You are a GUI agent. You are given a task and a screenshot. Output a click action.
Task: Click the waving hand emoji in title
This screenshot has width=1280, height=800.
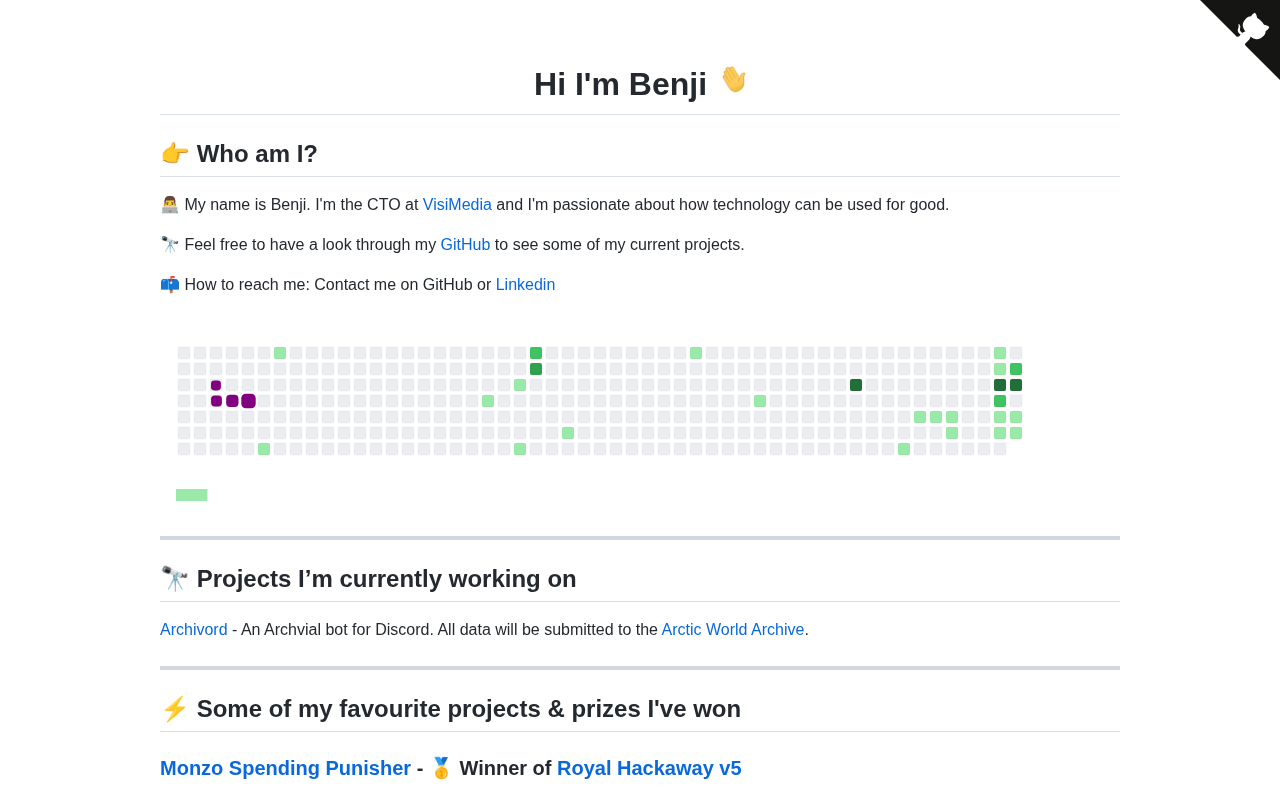tap(733, 80)
